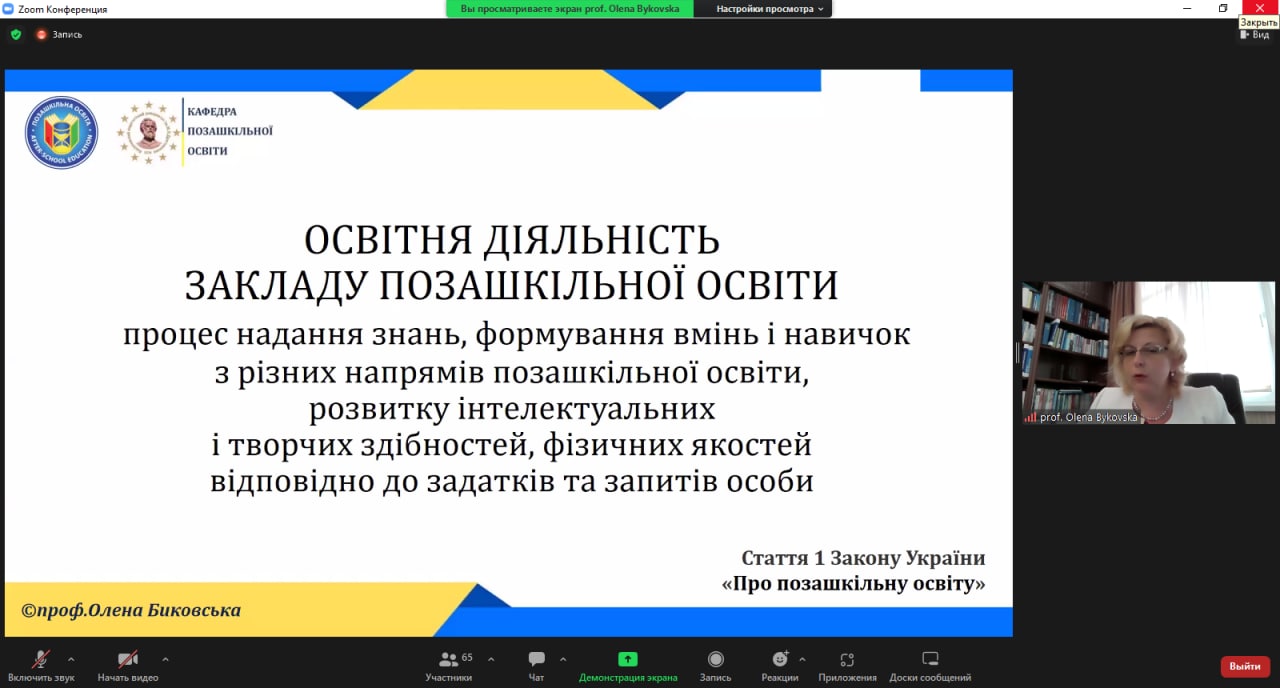Click the red Выйти leave button

(x=1245, y=666)
